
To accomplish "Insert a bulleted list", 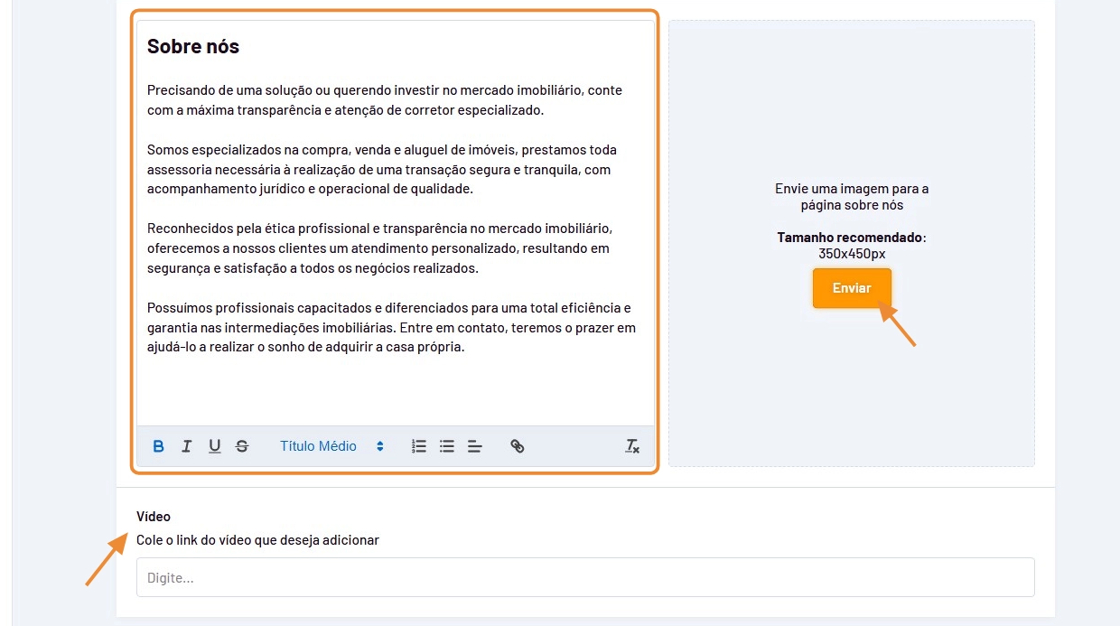I will 447,446.
